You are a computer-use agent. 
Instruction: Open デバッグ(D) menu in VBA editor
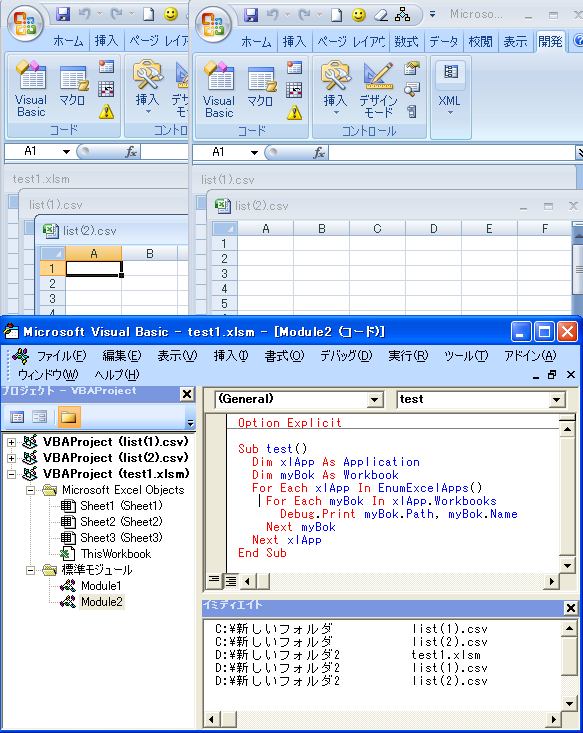(x=346, y=356)
